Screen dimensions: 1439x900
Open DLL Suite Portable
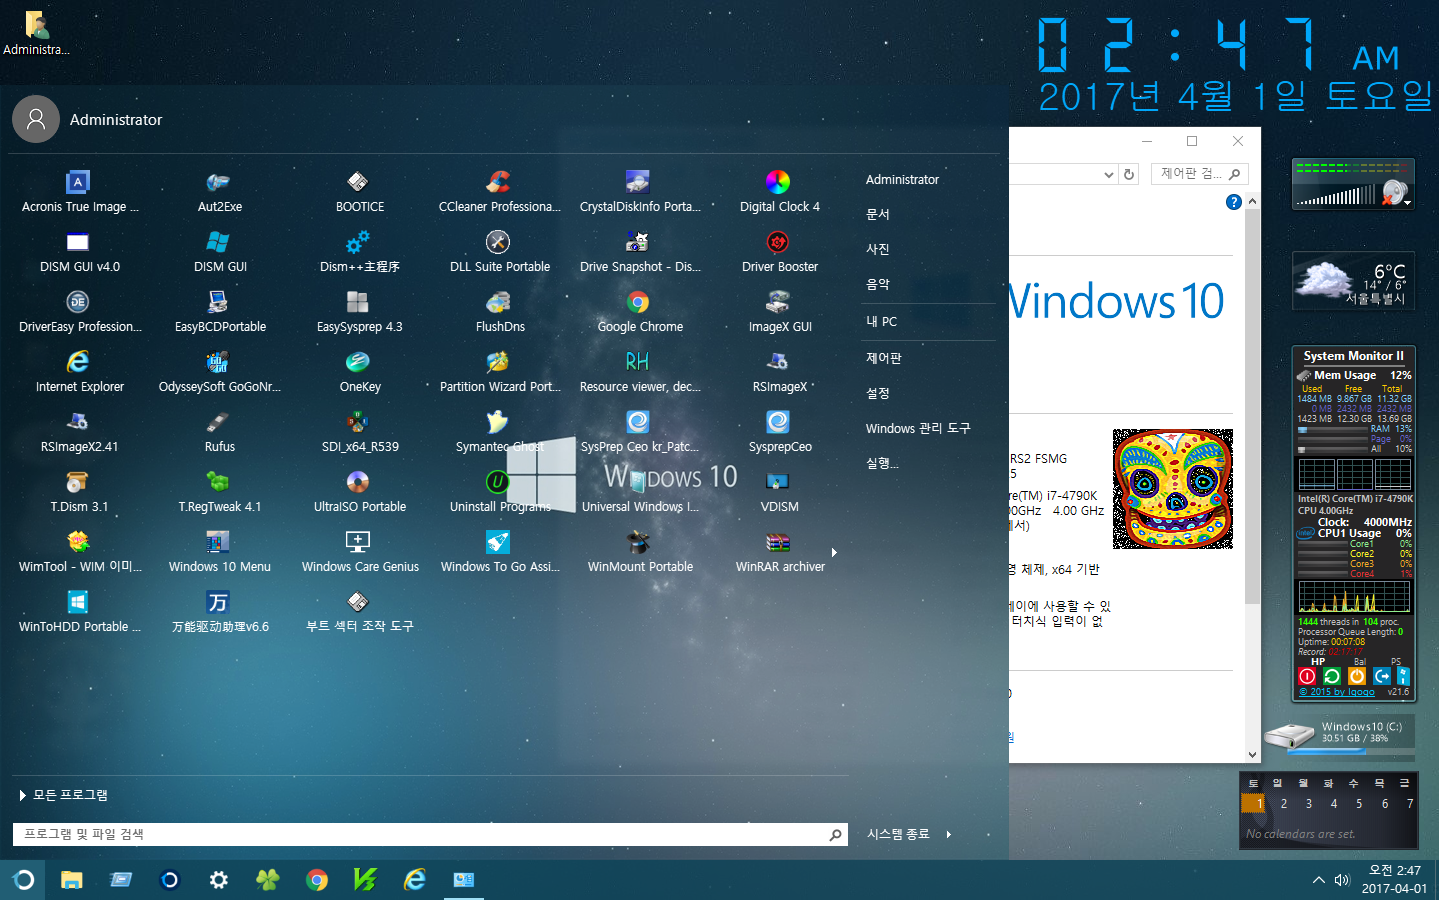tap(498, 242)
